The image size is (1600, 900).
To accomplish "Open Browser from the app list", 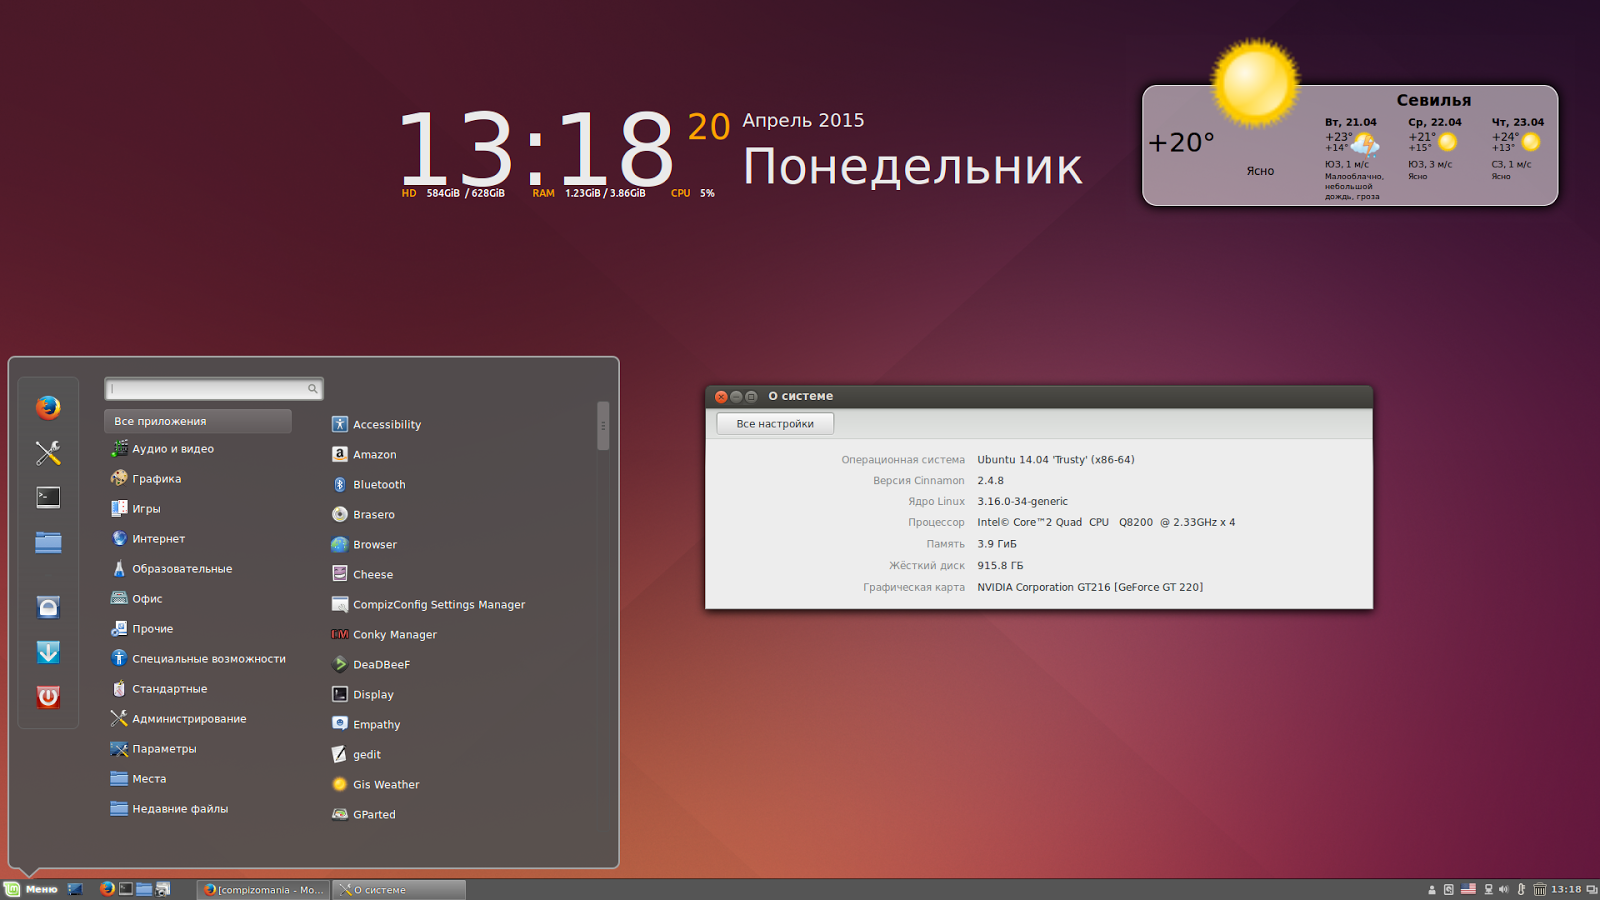I will (x=364, y=545).
